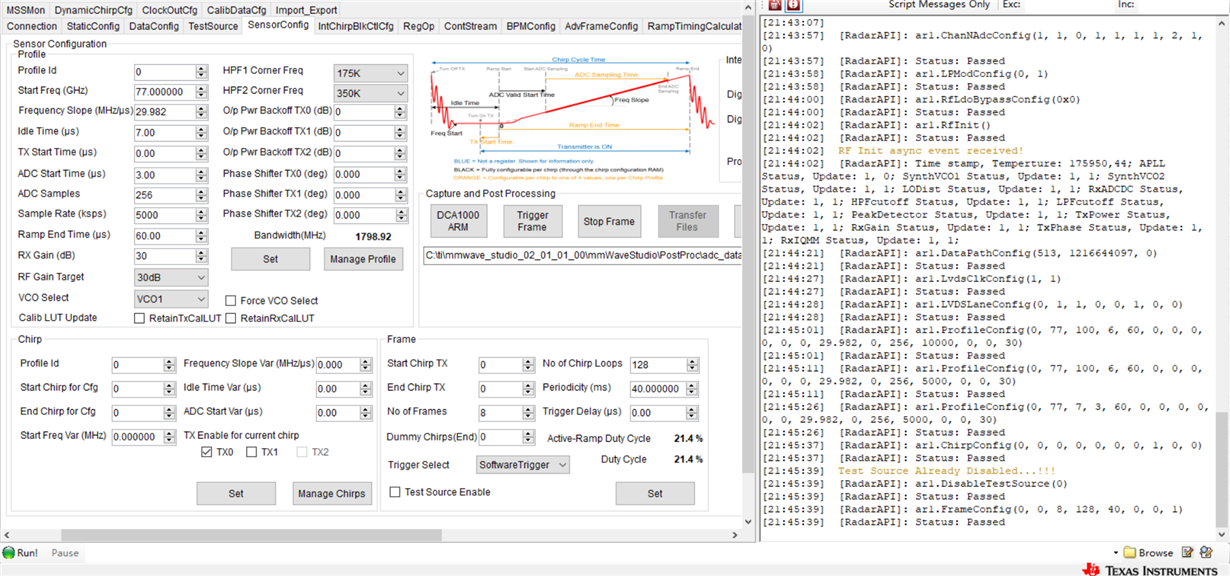Click the ADC data file path field

pyautogui.click(x=583, y=256)
